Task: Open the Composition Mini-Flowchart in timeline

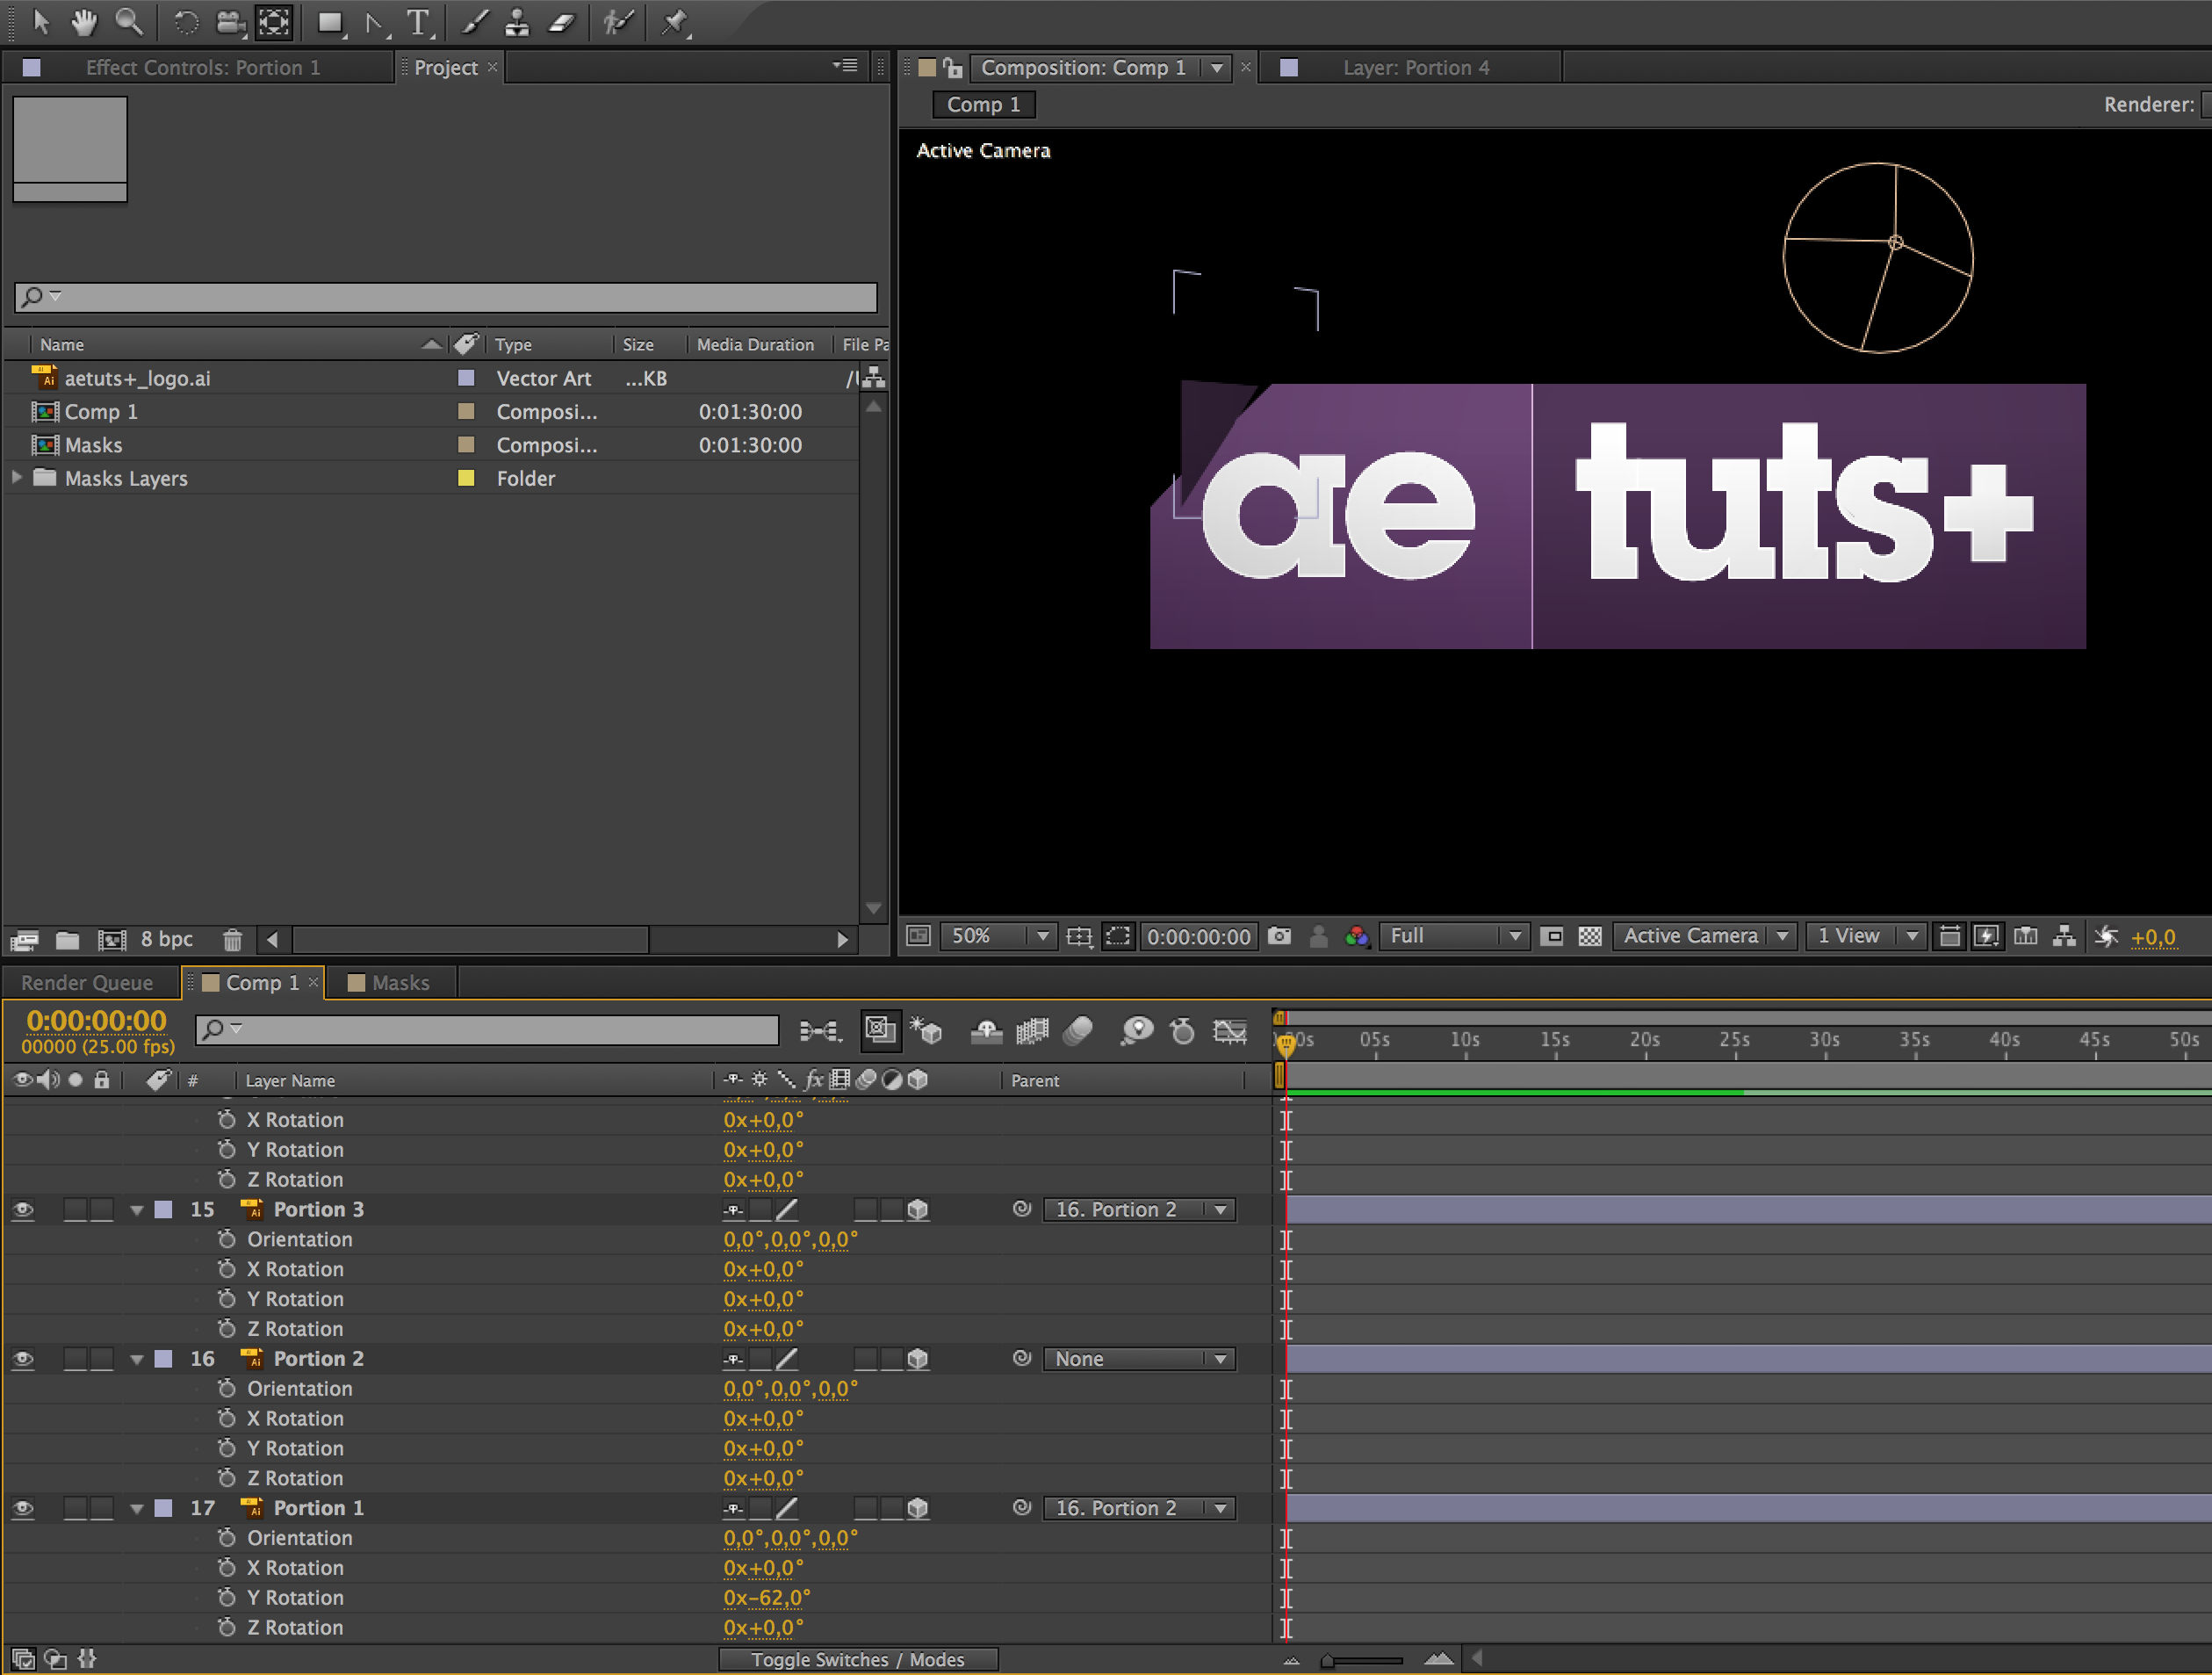Action: point(820,1030)
